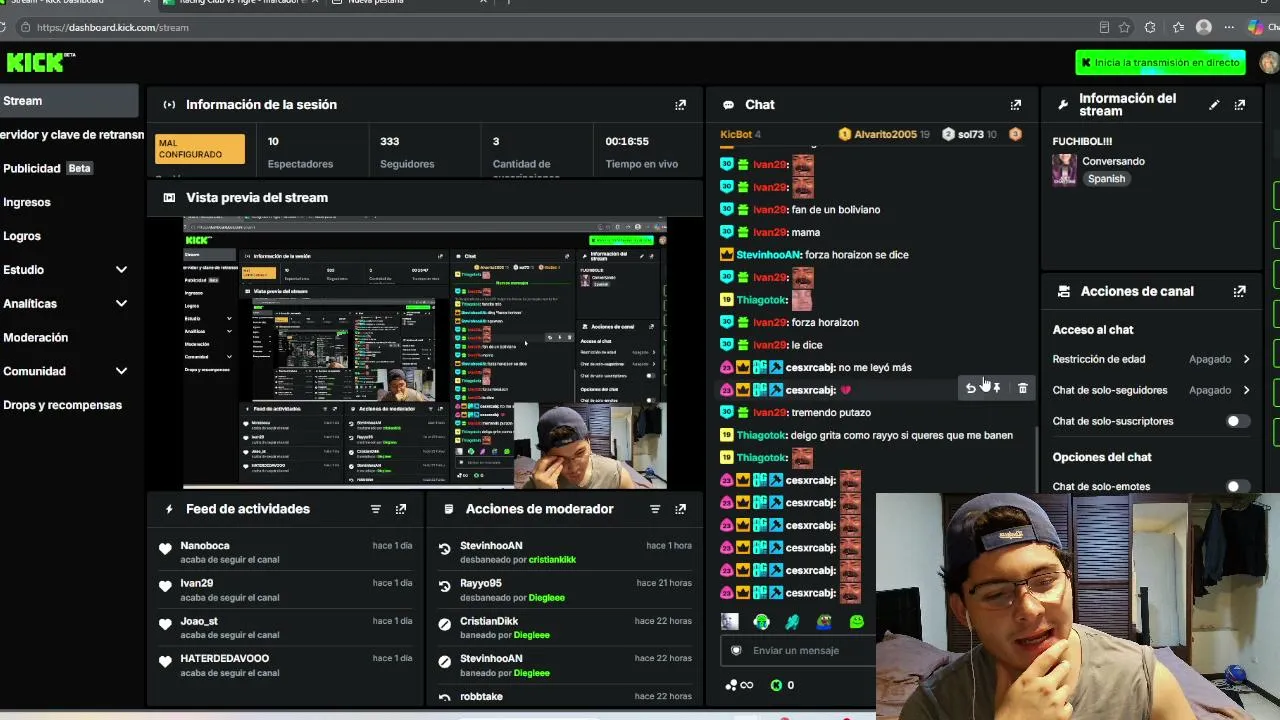
Task: Pop out the Feed de actividades panel
Action: [401, 509]
